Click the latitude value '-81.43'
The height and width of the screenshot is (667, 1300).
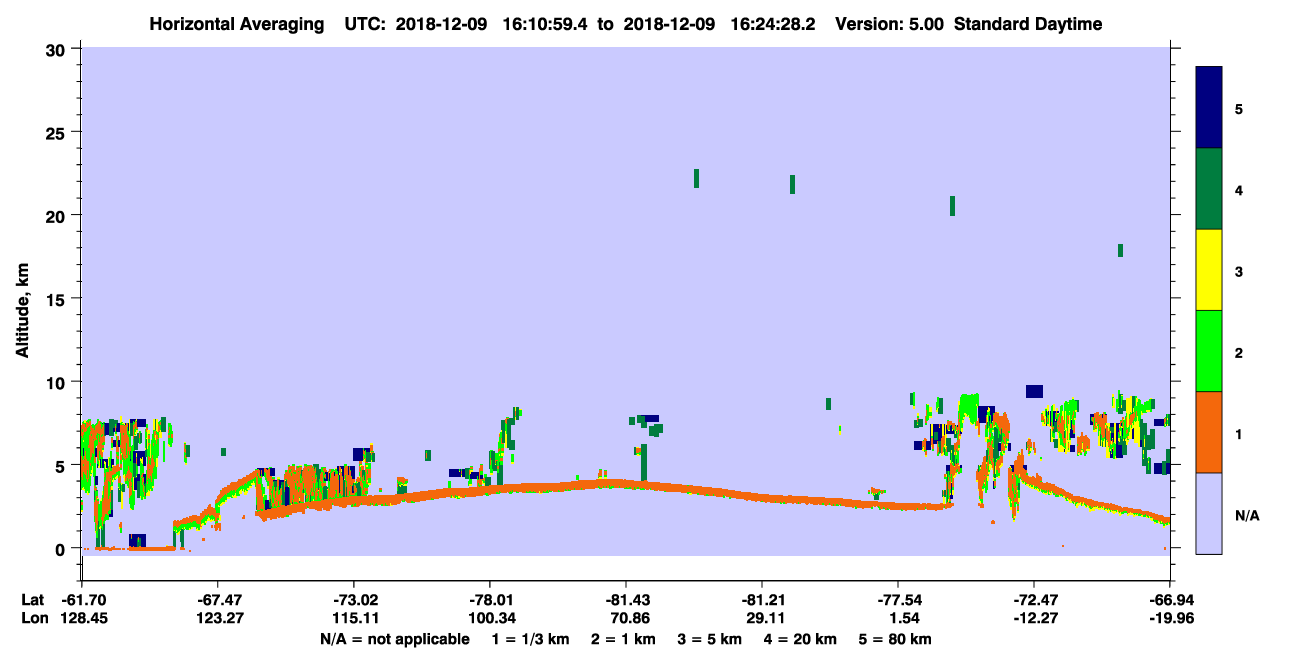pos(626,600)
